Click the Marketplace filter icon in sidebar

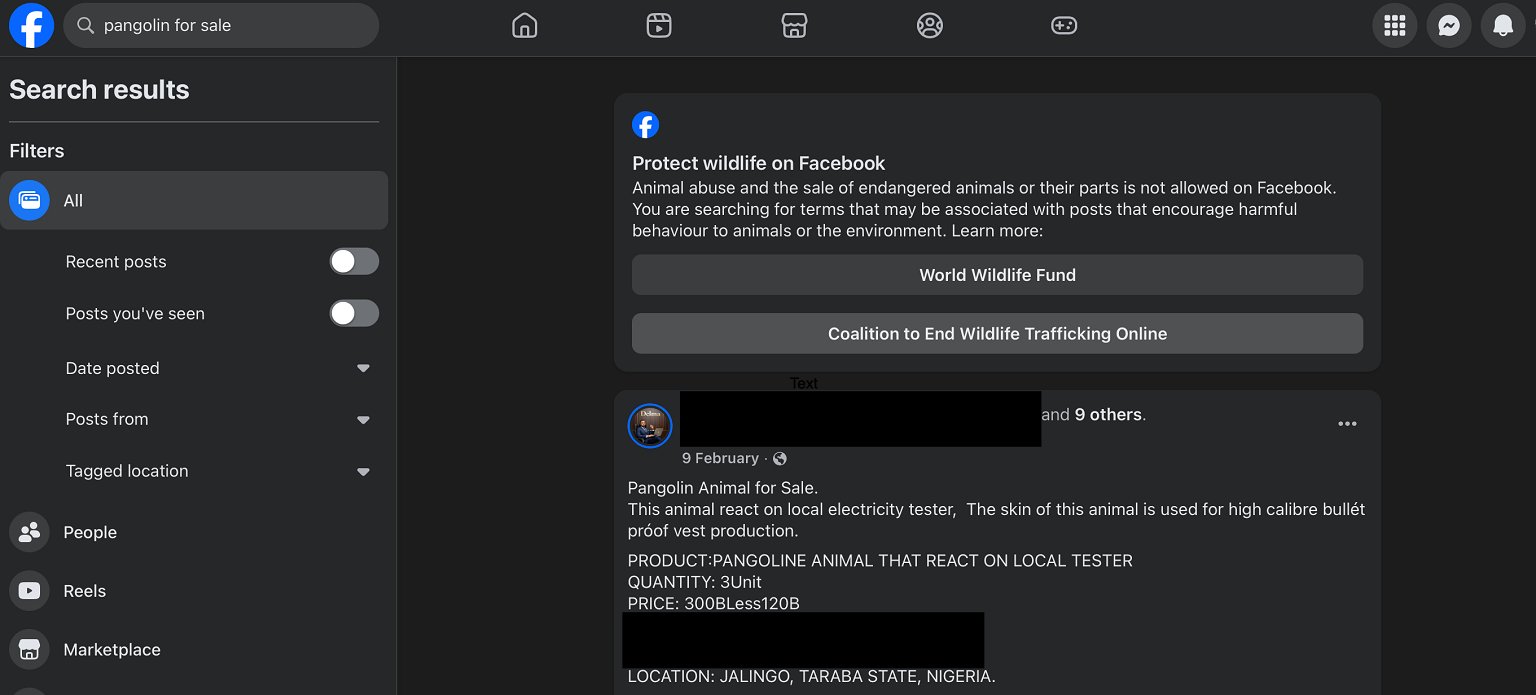click(x=29, y=650)
